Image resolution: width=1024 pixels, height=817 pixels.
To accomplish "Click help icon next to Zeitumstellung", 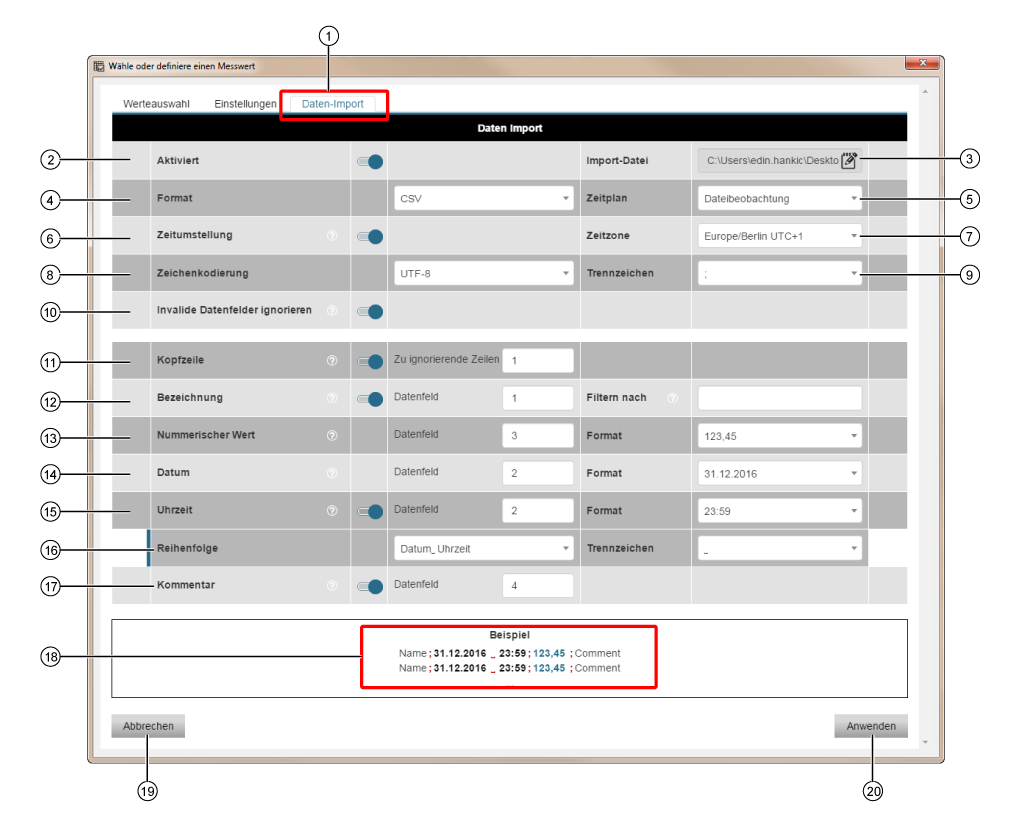I will tap(332, 236).
